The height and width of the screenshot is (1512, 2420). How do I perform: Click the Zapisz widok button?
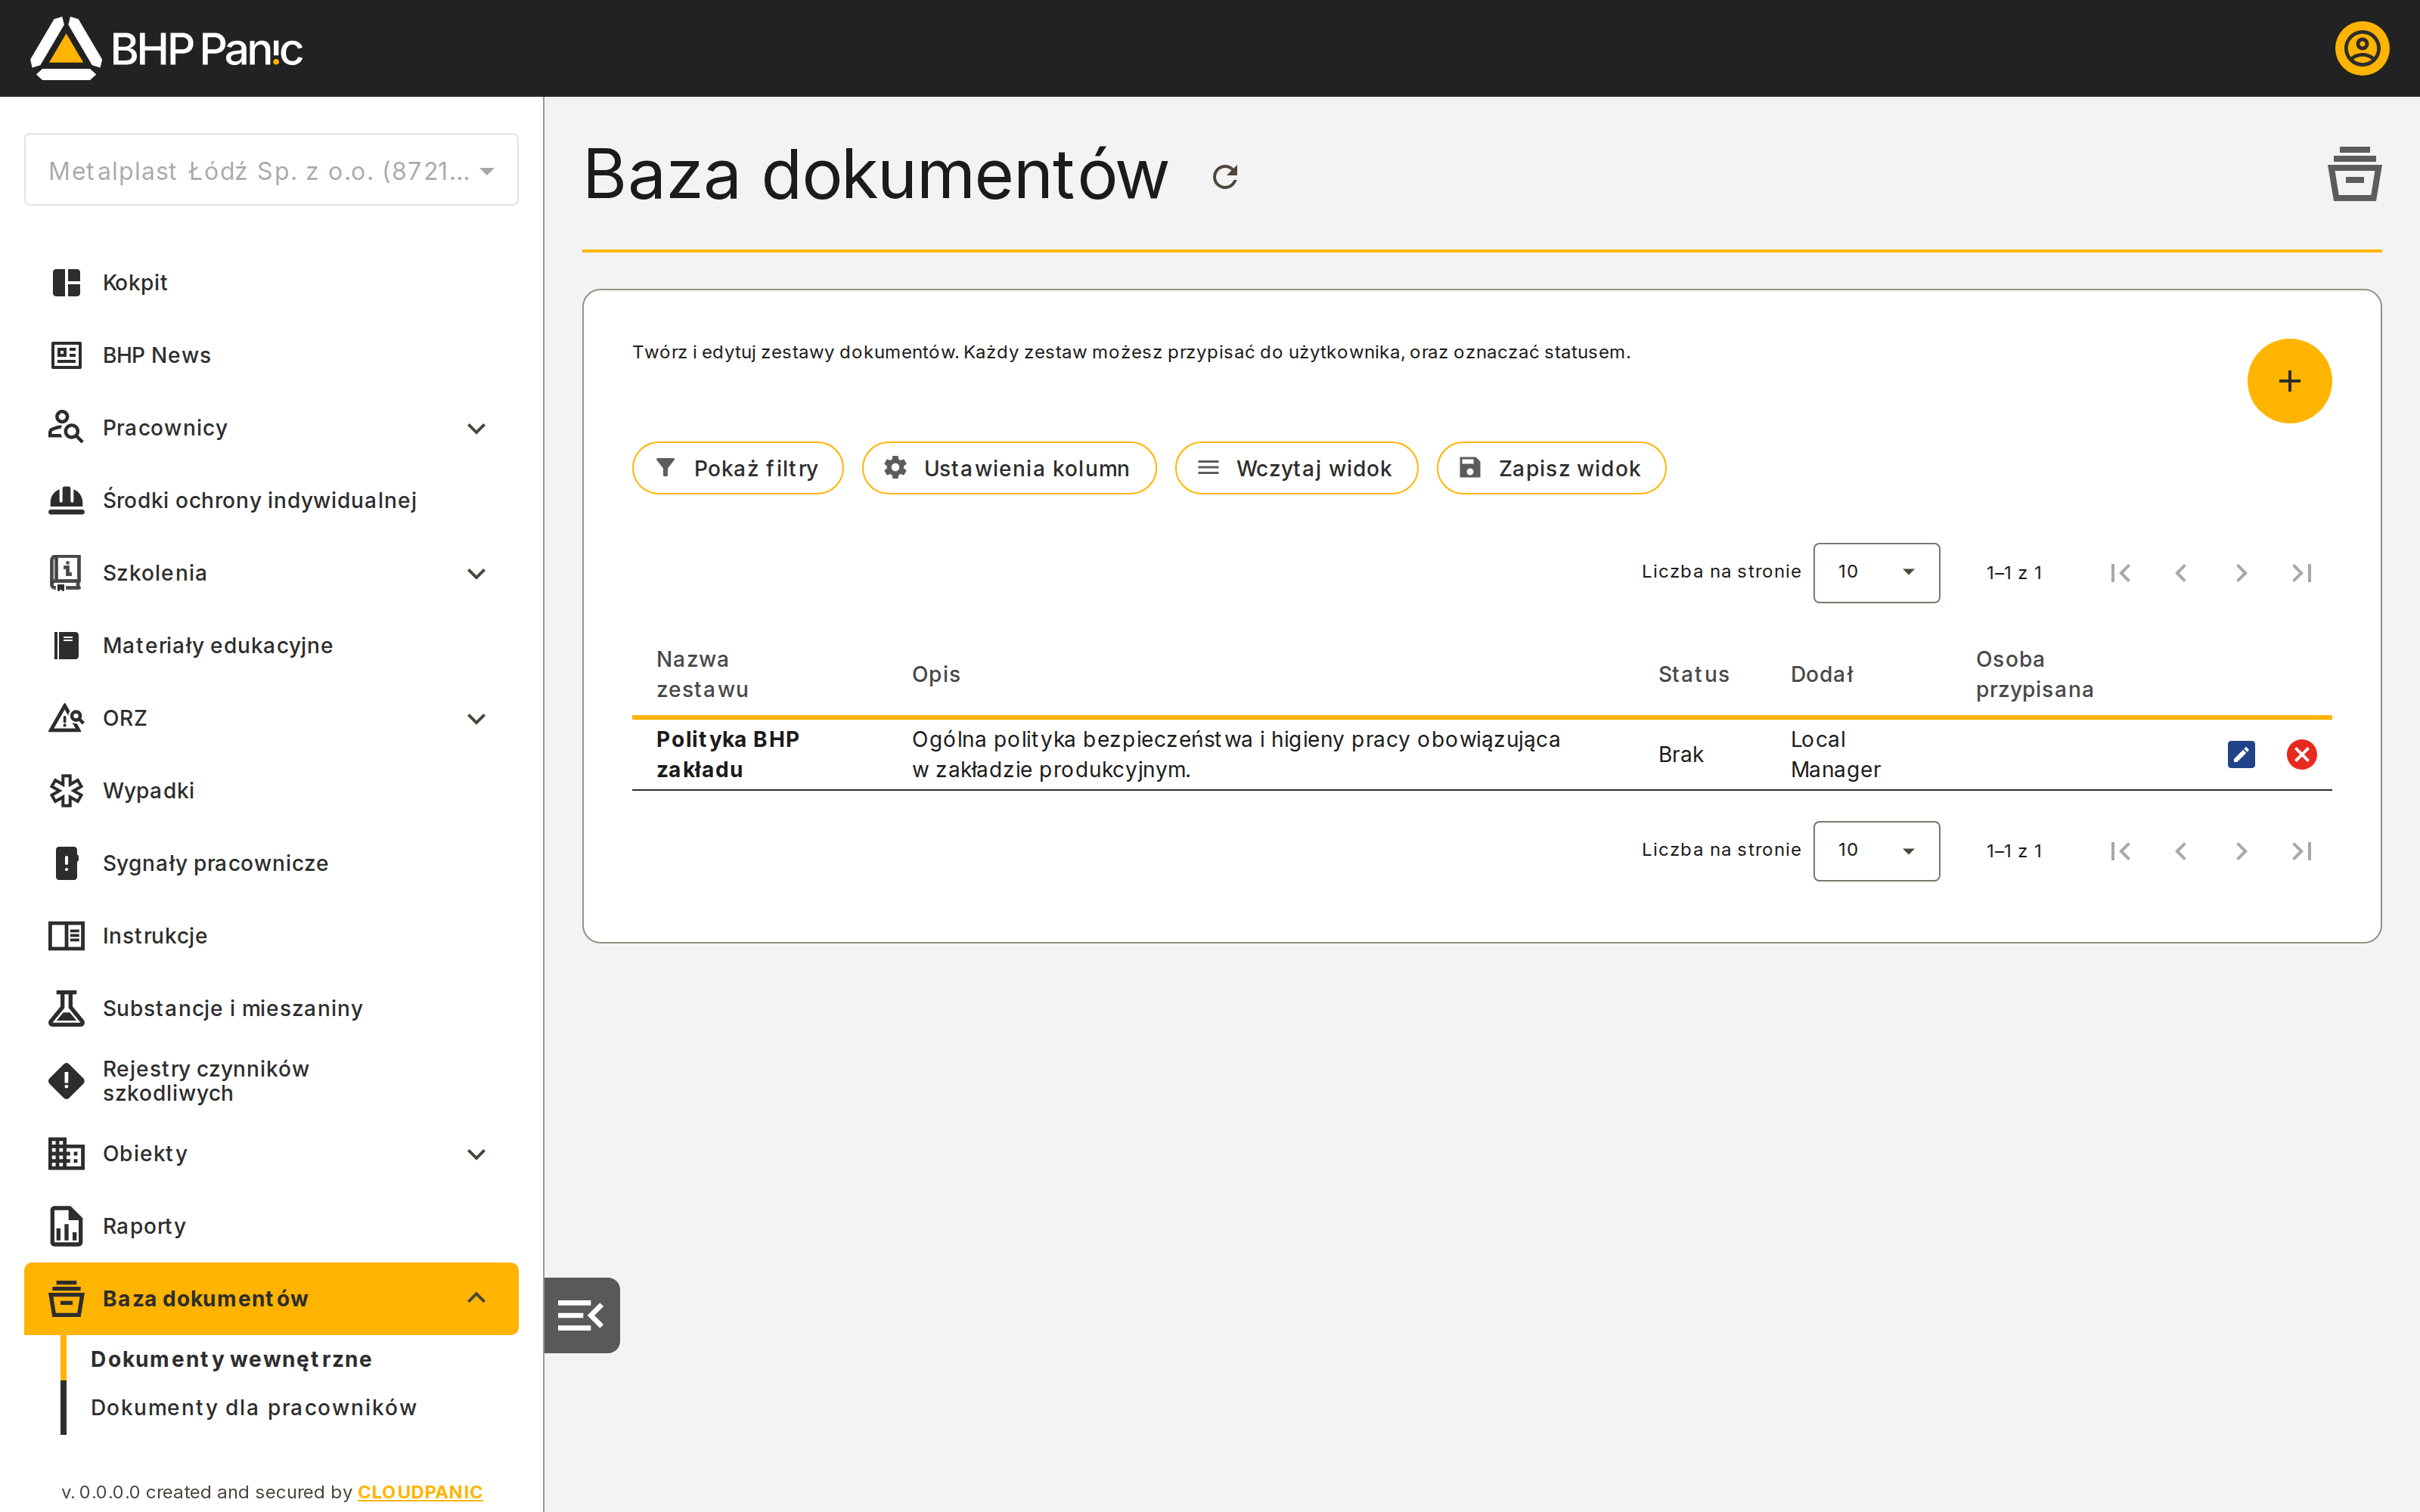coord(1551,468)
